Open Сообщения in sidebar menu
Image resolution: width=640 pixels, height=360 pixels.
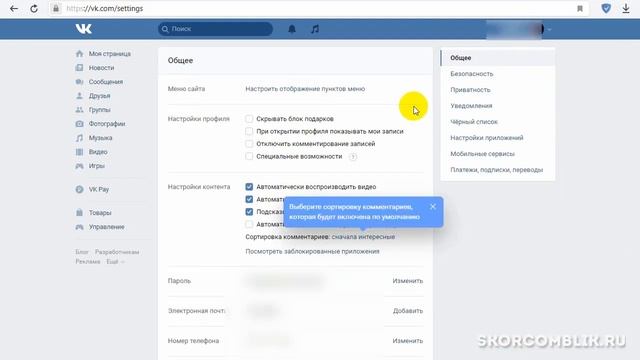tap(106, 82)
